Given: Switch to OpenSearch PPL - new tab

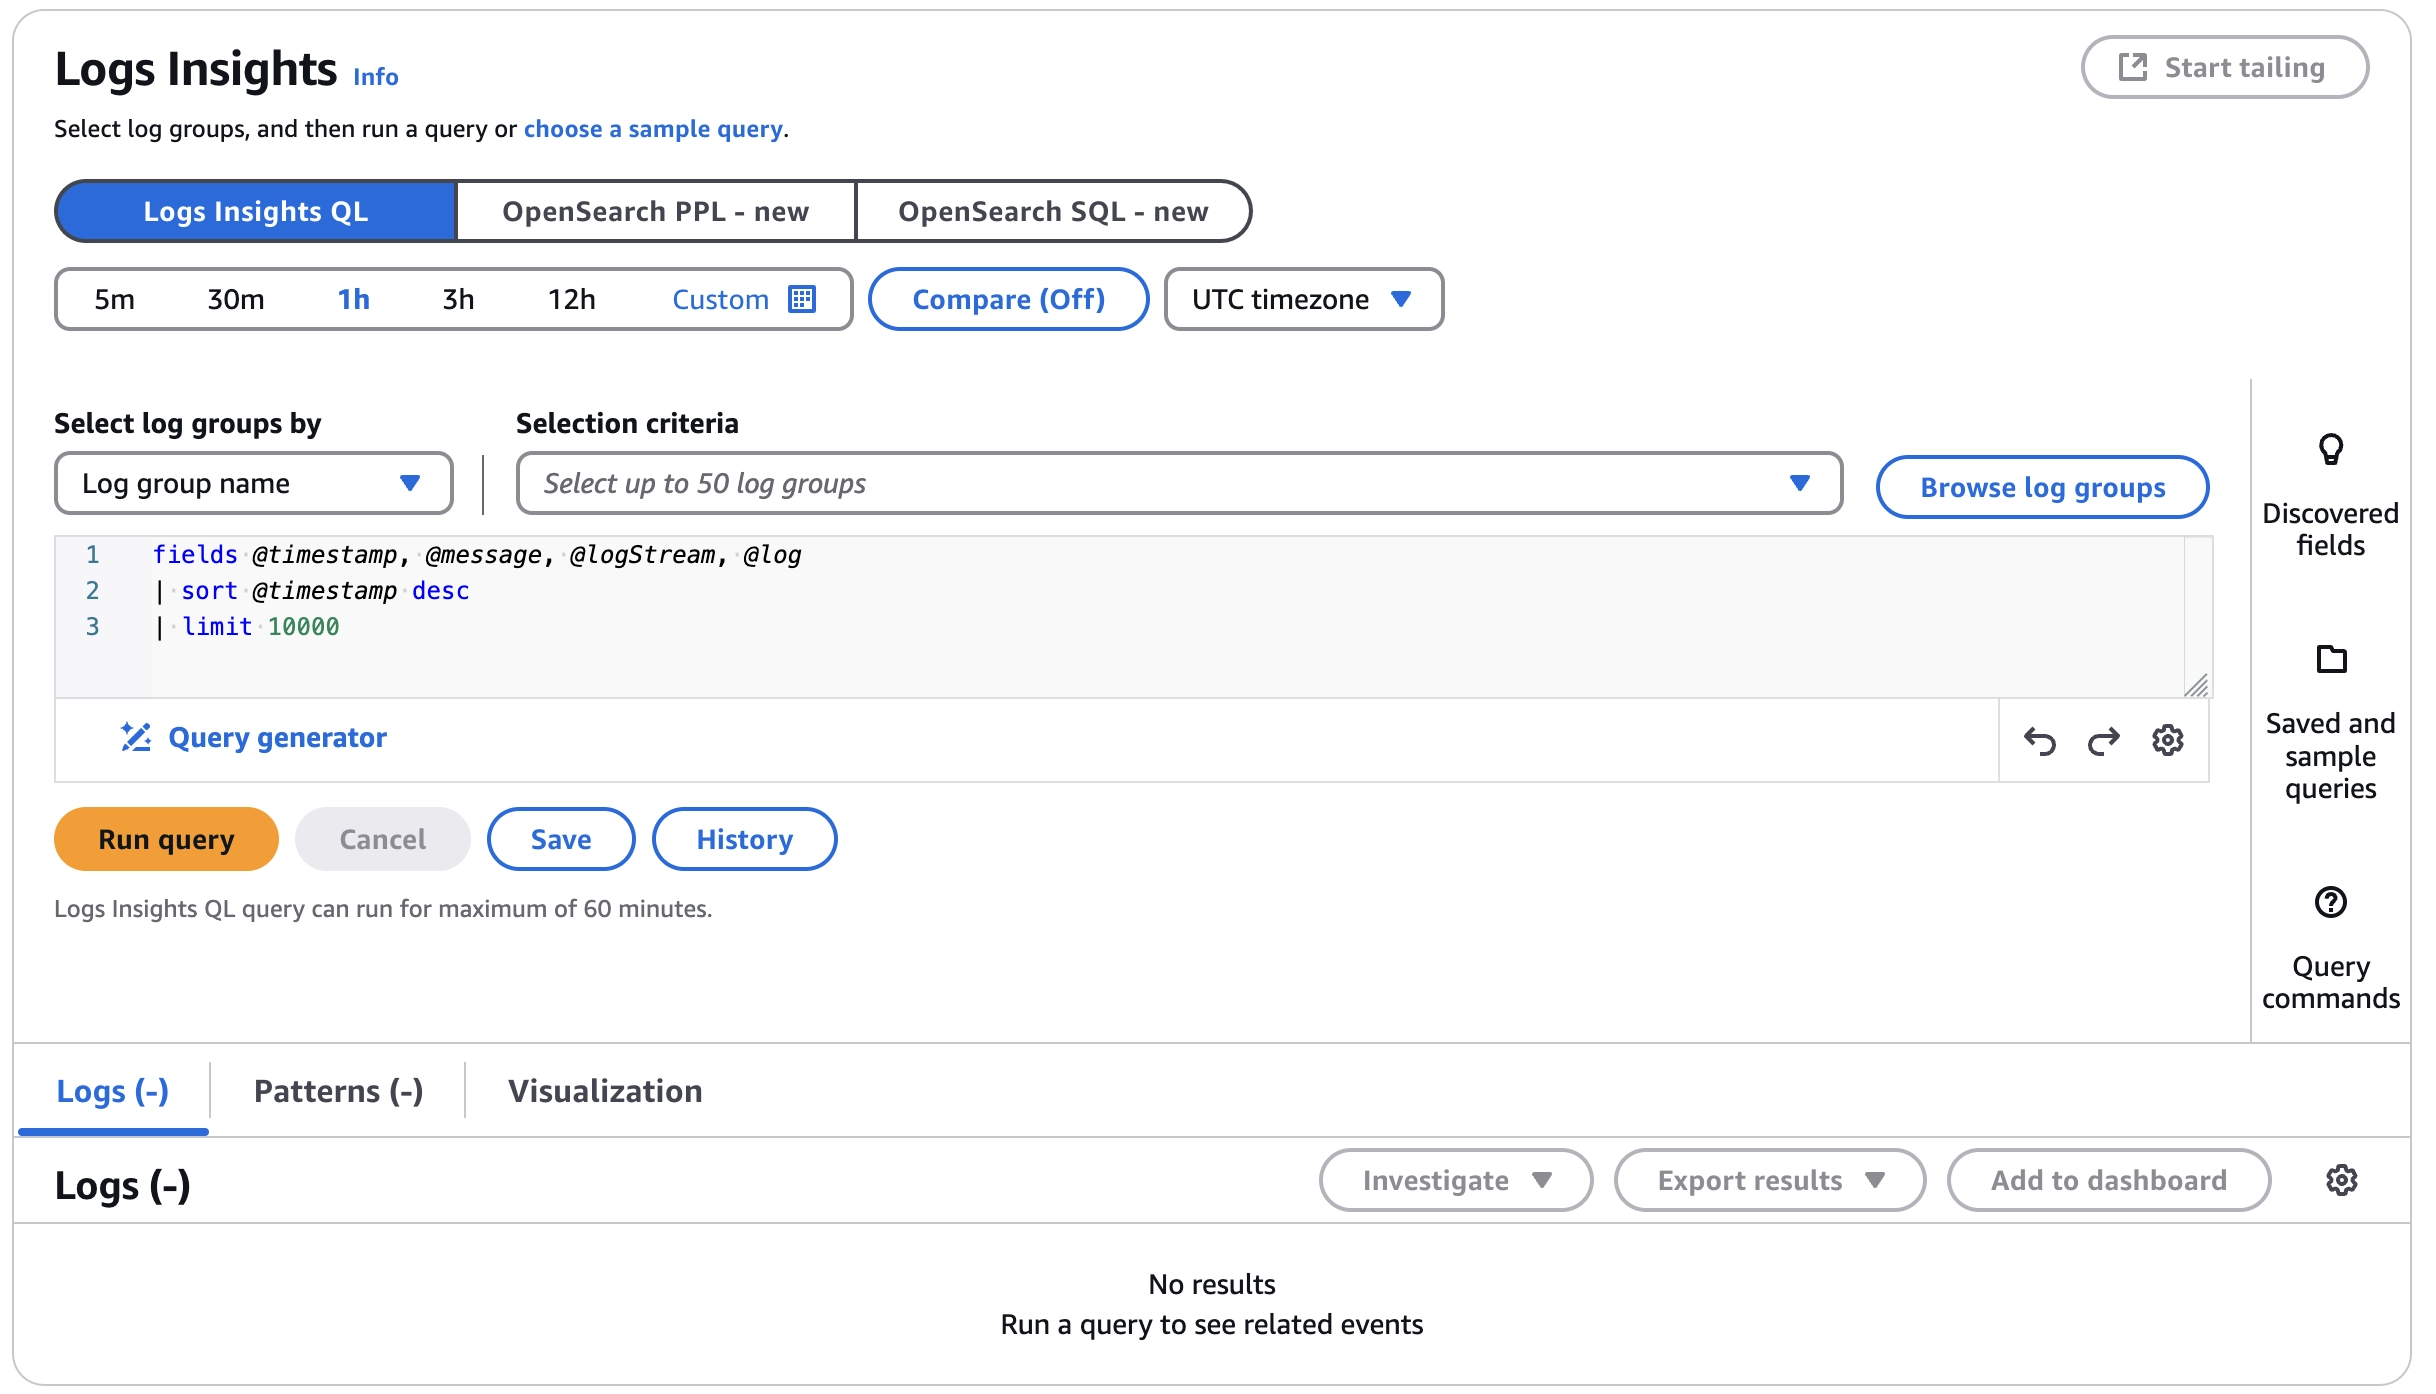Looking at the screenshot, I should pyautogui.click(x=656, y=211).
